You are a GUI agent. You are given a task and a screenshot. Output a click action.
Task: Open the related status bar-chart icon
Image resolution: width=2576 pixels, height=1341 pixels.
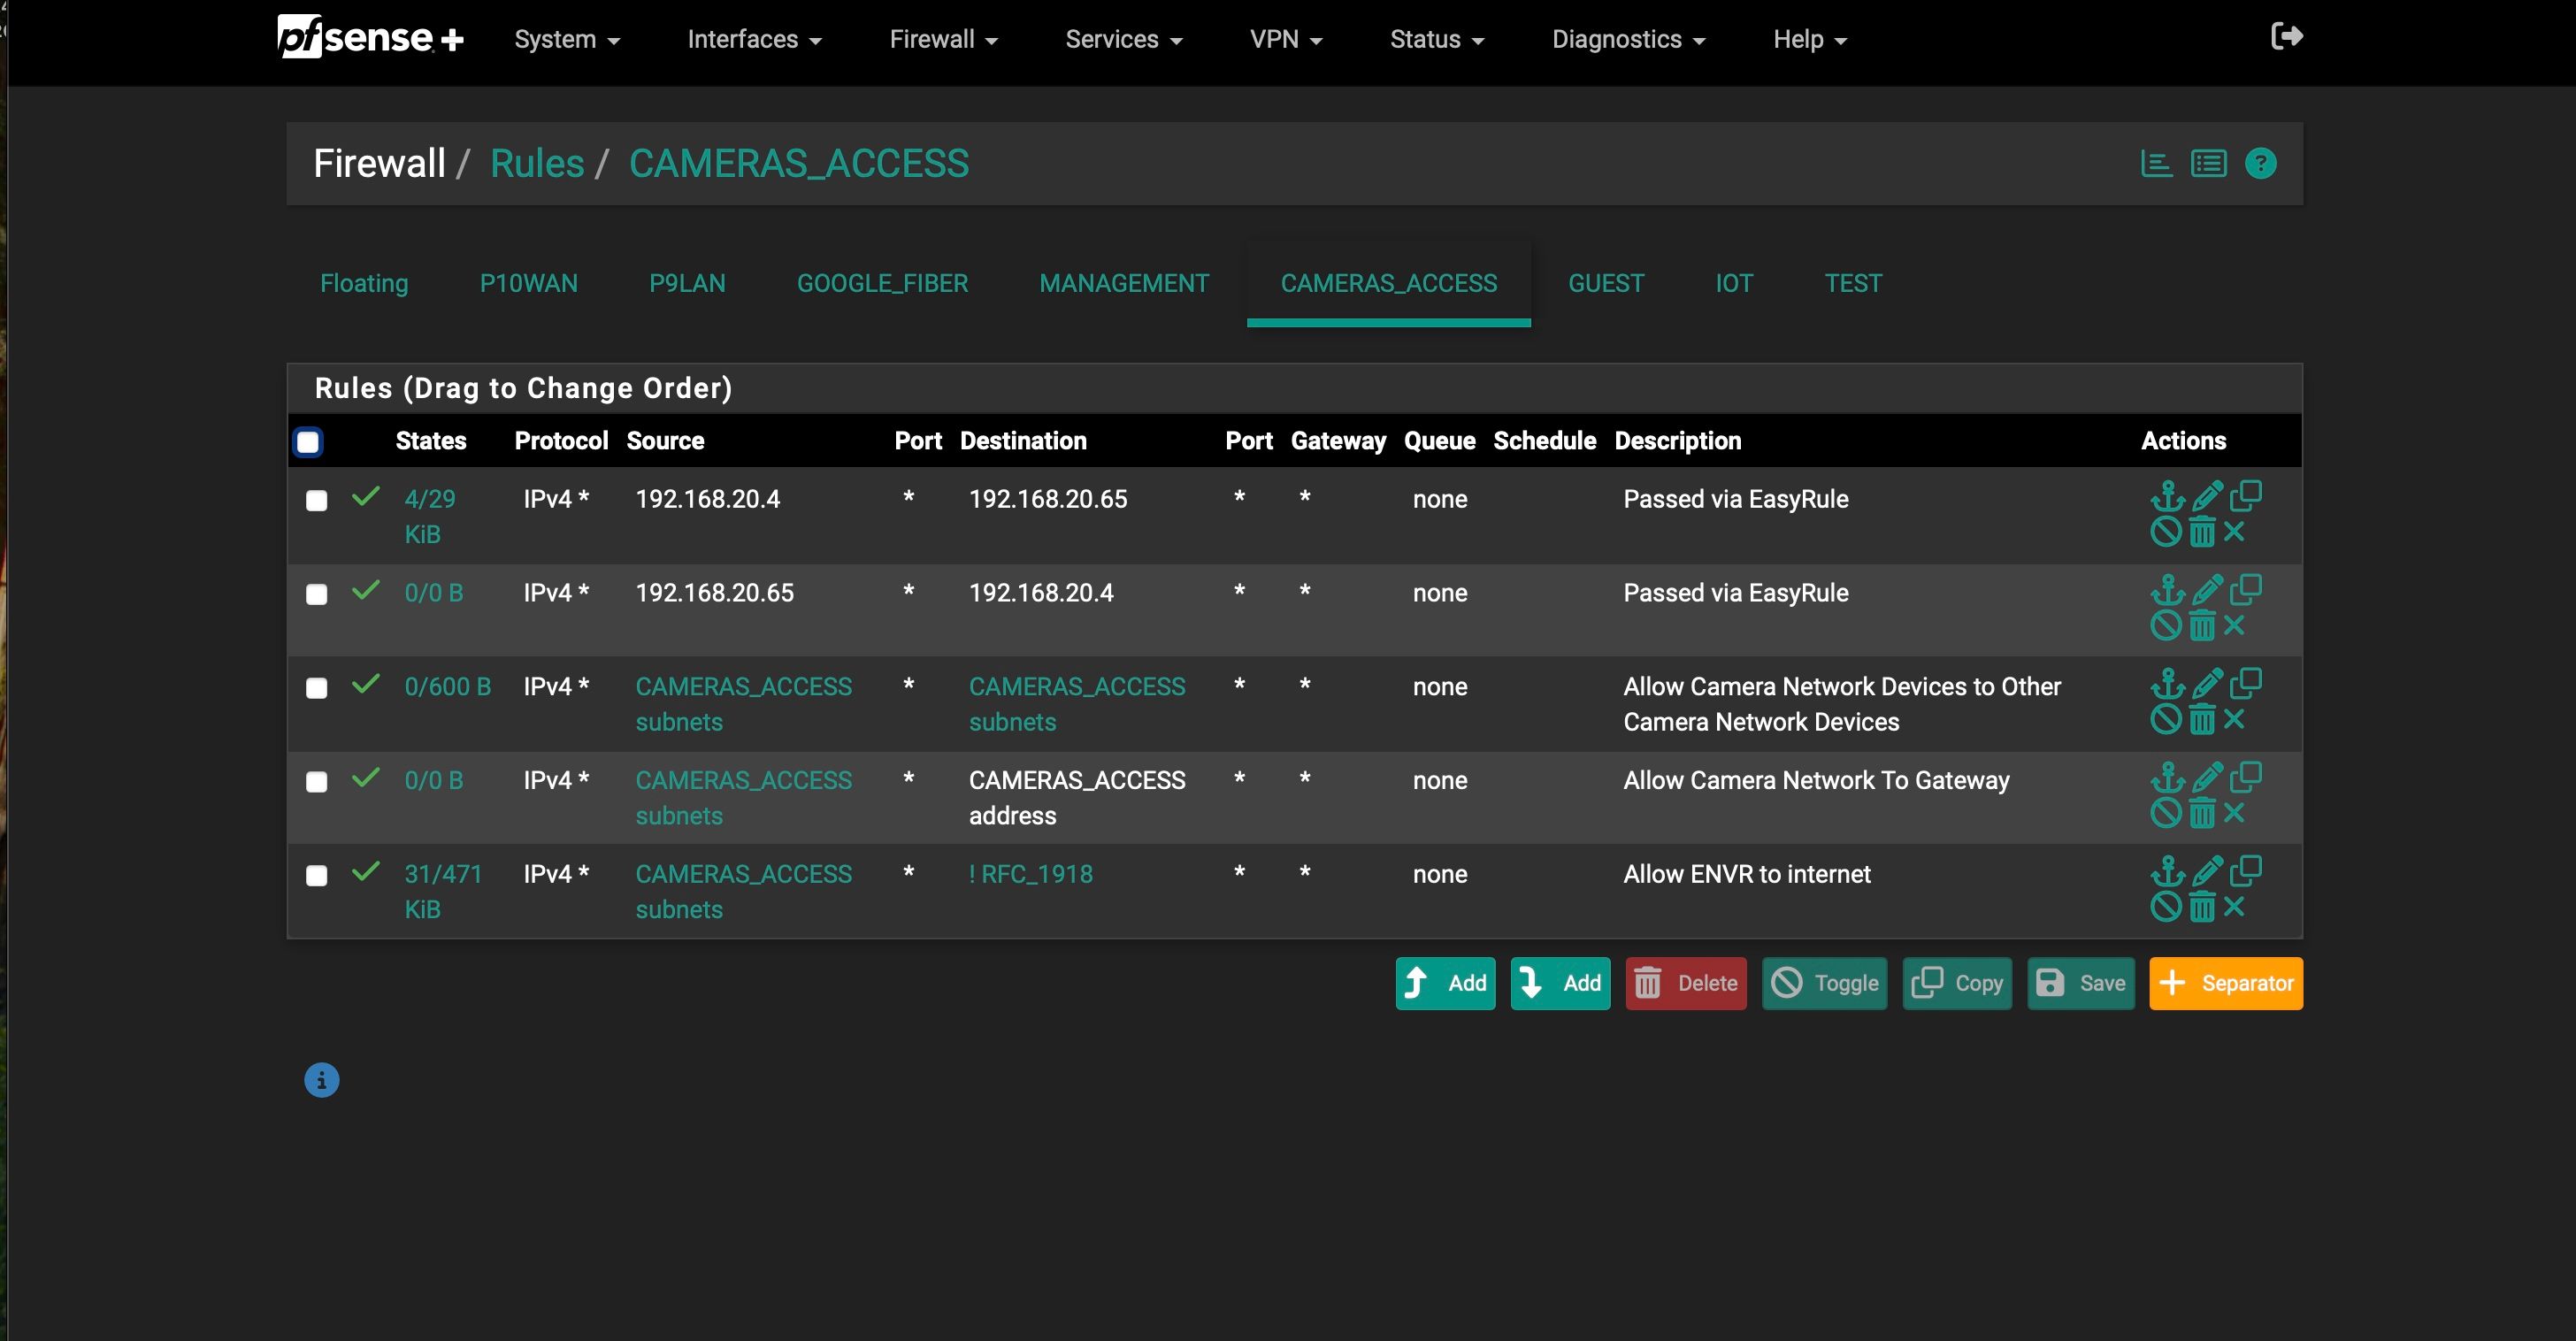pos(2156,163)
